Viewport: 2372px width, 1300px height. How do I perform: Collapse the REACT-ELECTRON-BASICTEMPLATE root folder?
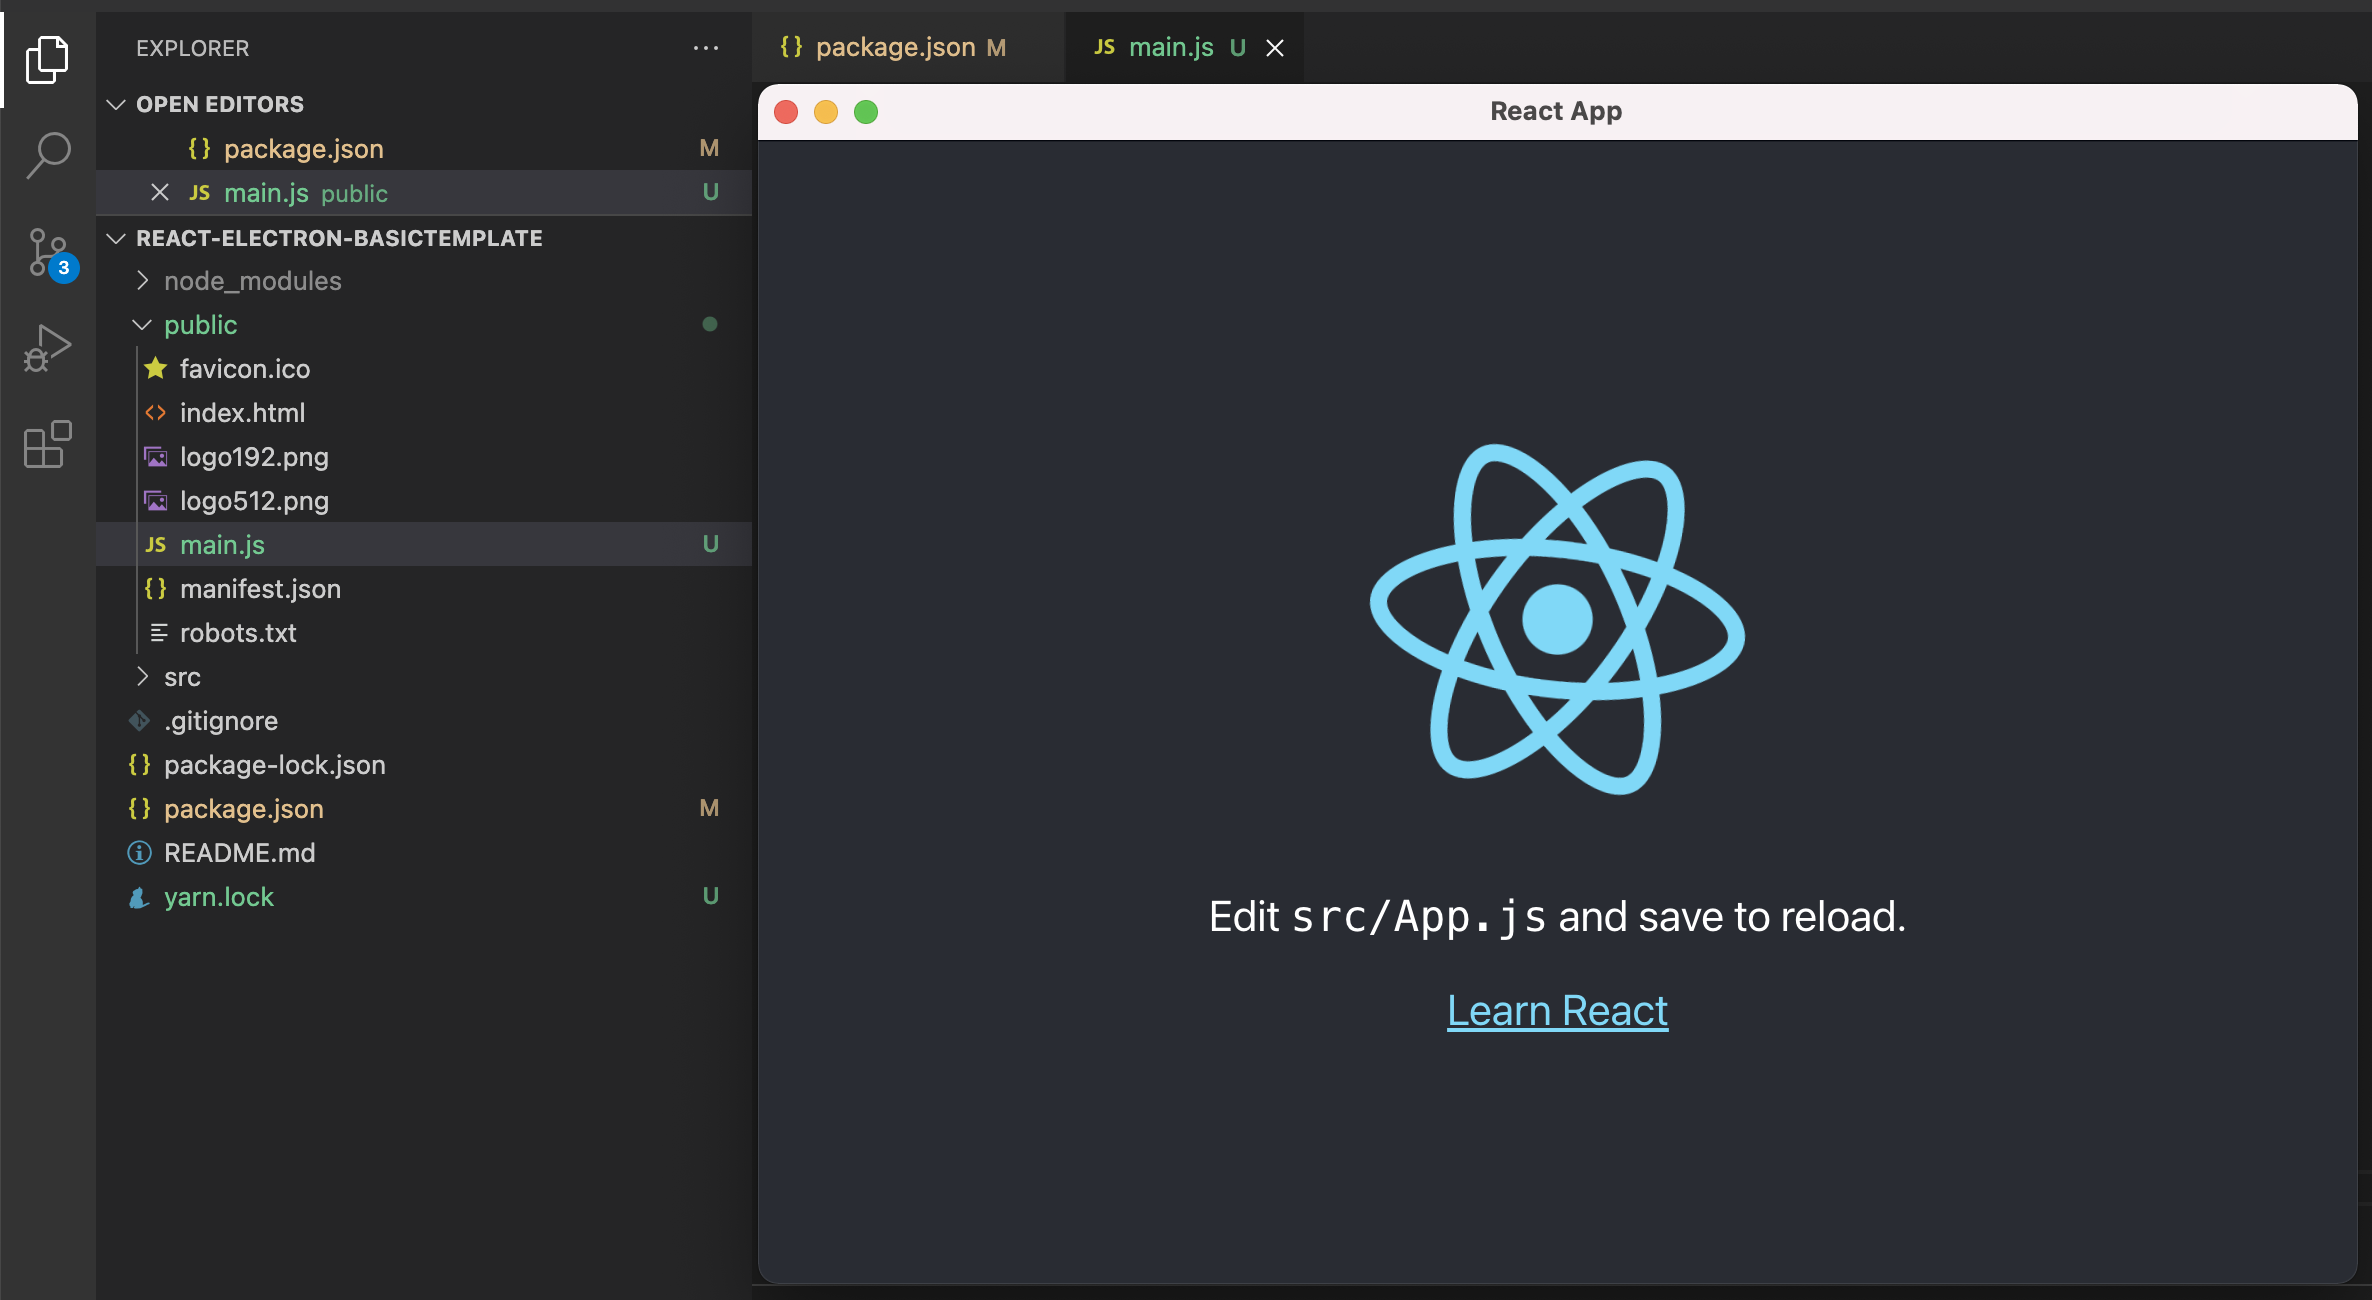tap(117, 238)
